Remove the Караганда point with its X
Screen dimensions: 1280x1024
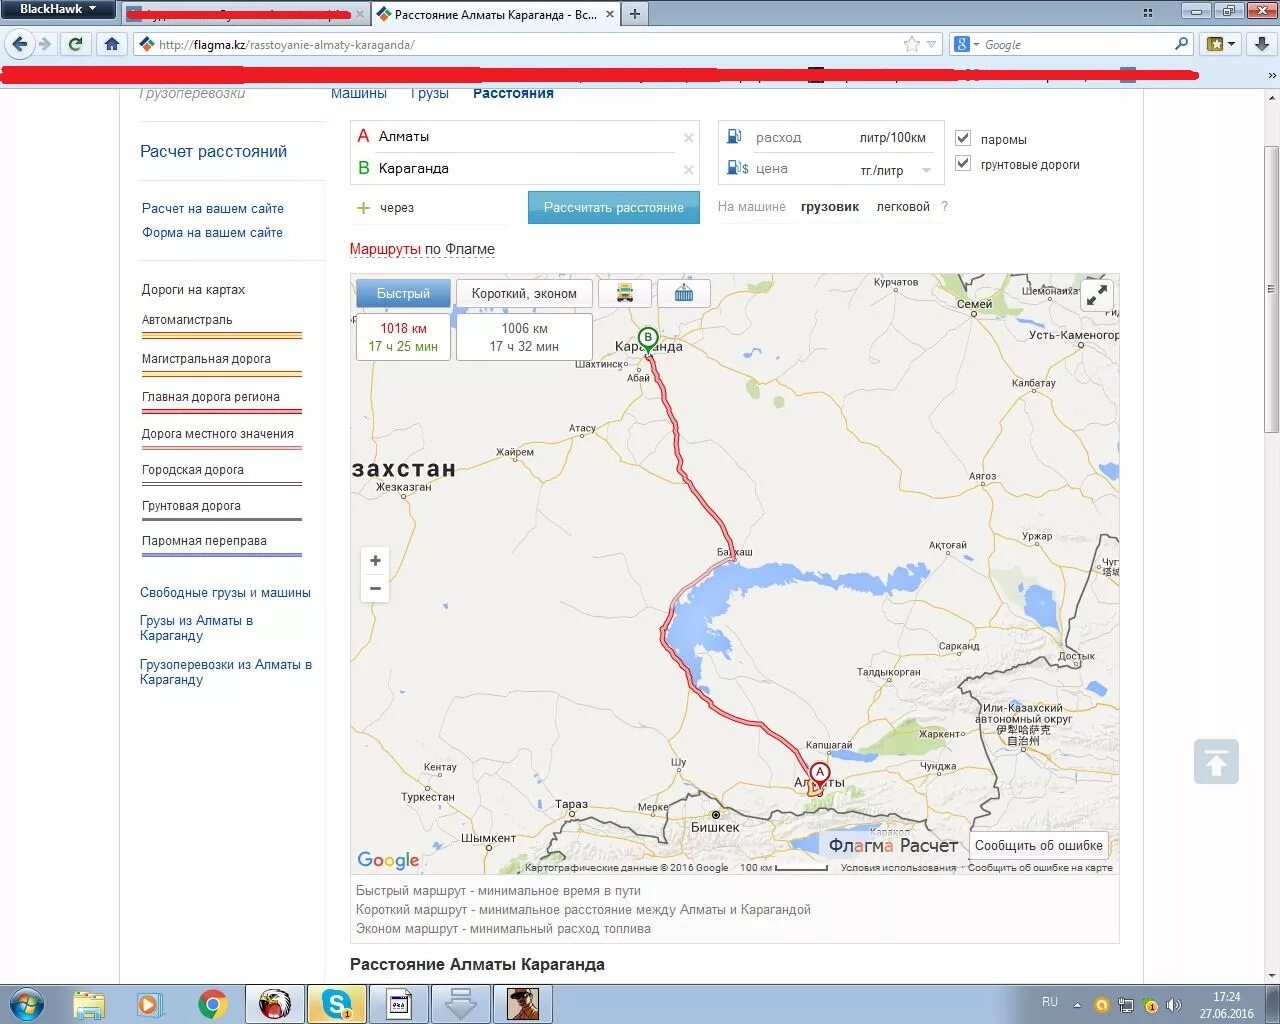pyautogui.click(x=688, y=170)
